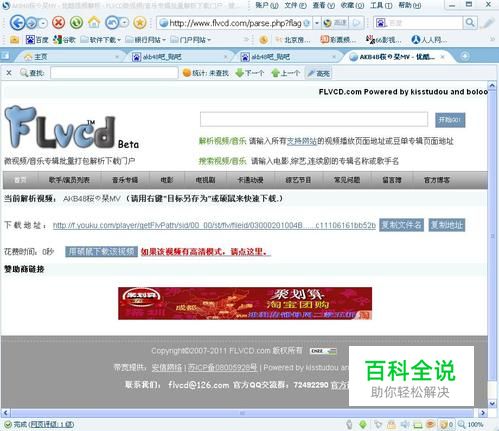Open the 查看 menu
The image size is (499, 431).
click(x=324, y=5)
